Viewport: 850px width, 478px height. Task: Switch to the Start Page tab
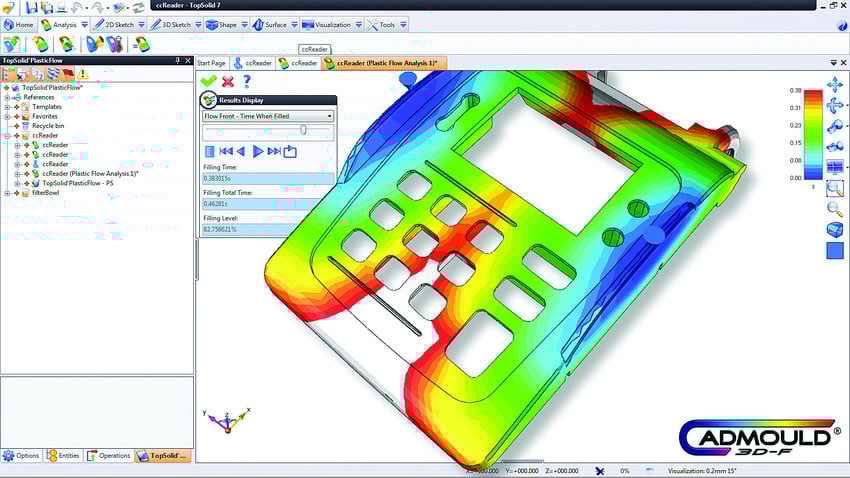211,63
